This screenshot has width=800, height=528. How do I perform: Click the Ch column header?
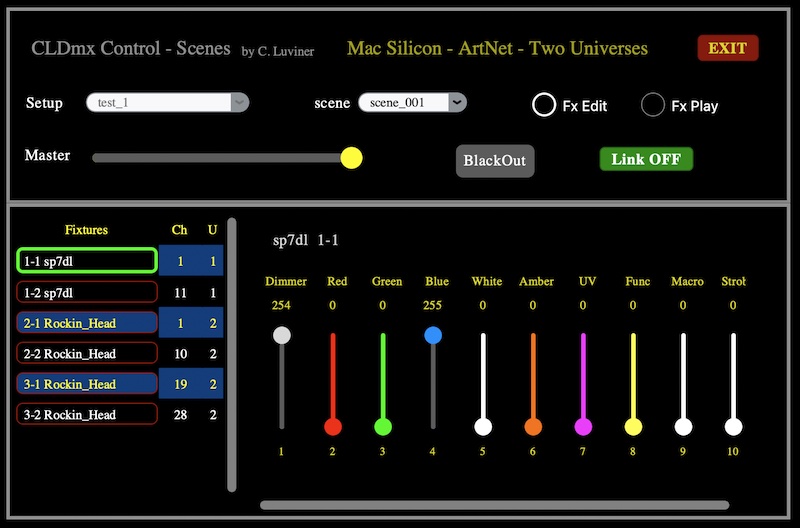pos(180,230)
